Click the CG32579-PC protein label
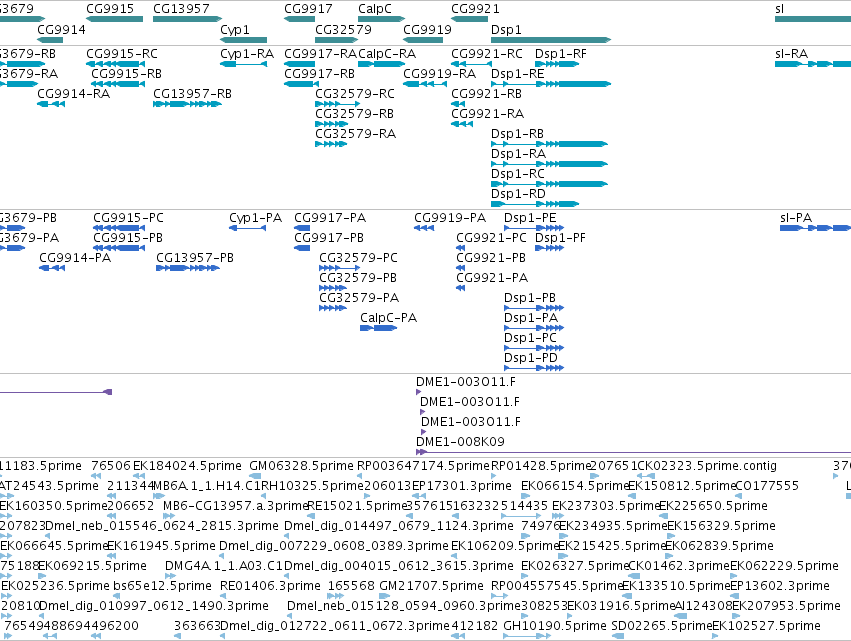This screenshot has width=851, height=641. click(358, 258)
